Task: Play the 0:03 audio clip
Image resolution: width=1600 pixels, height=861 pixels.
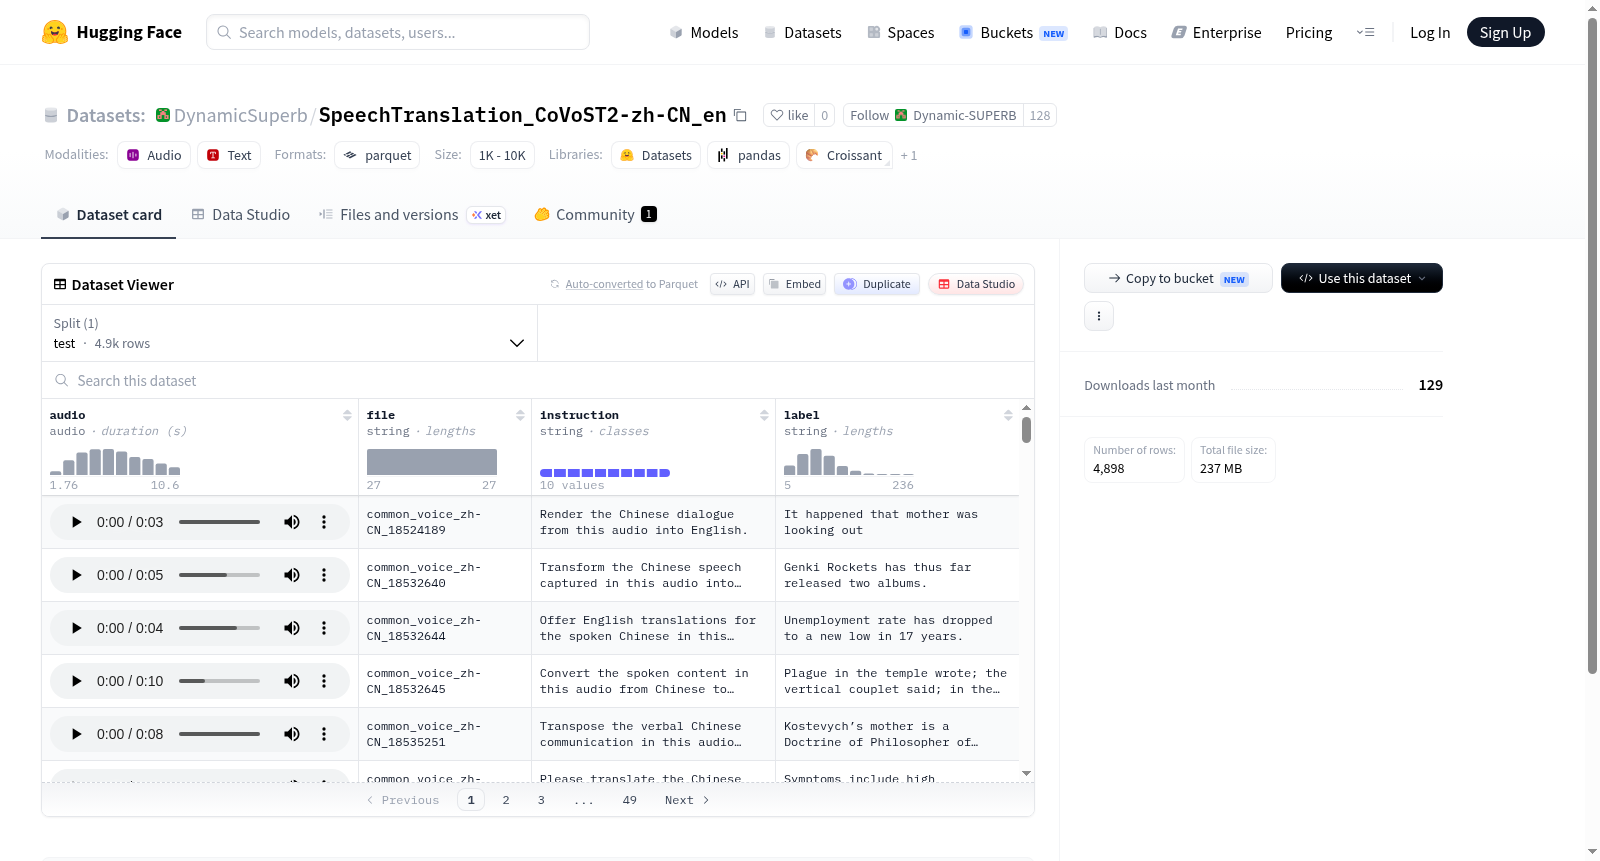Action: click(76, 522)
